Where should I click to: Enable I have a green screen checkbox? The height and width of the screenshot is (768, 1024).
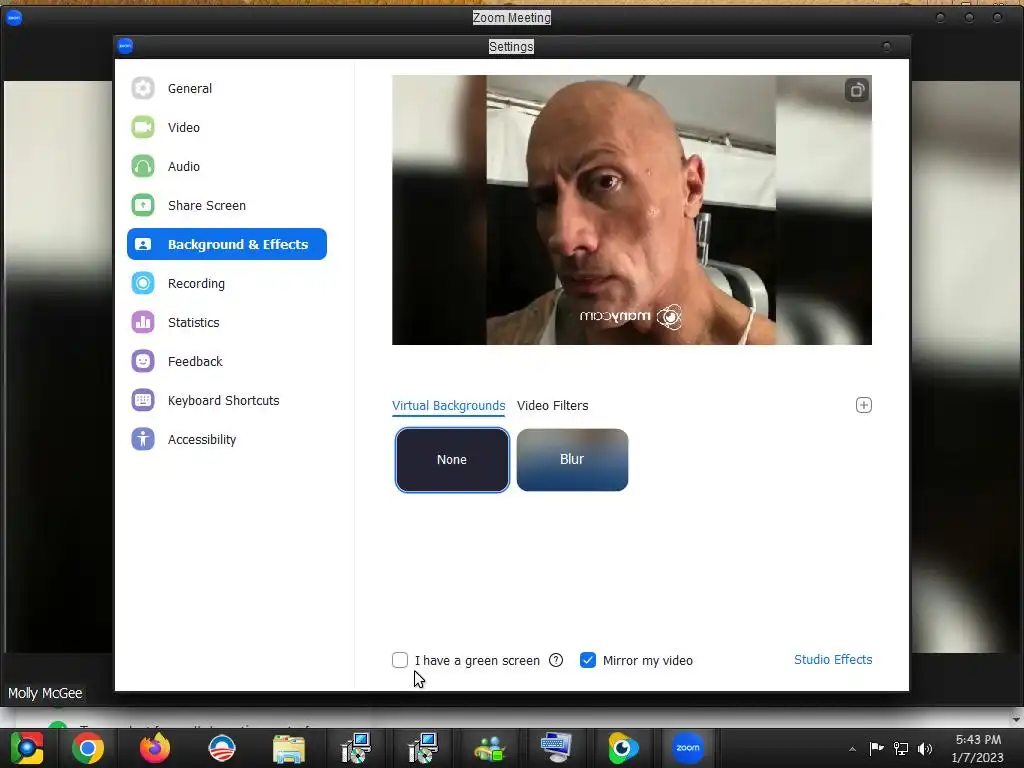coord(400,660)
